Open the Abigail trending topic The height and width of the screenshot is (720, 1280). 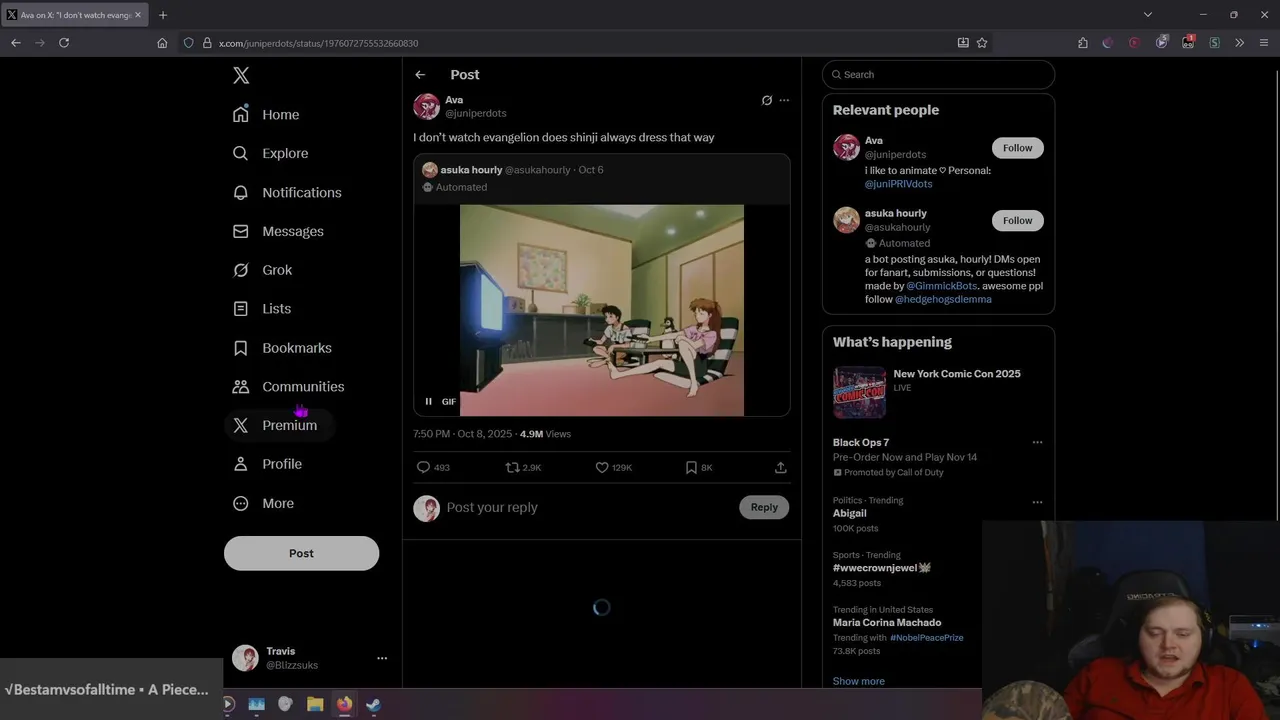pos(850,513)
